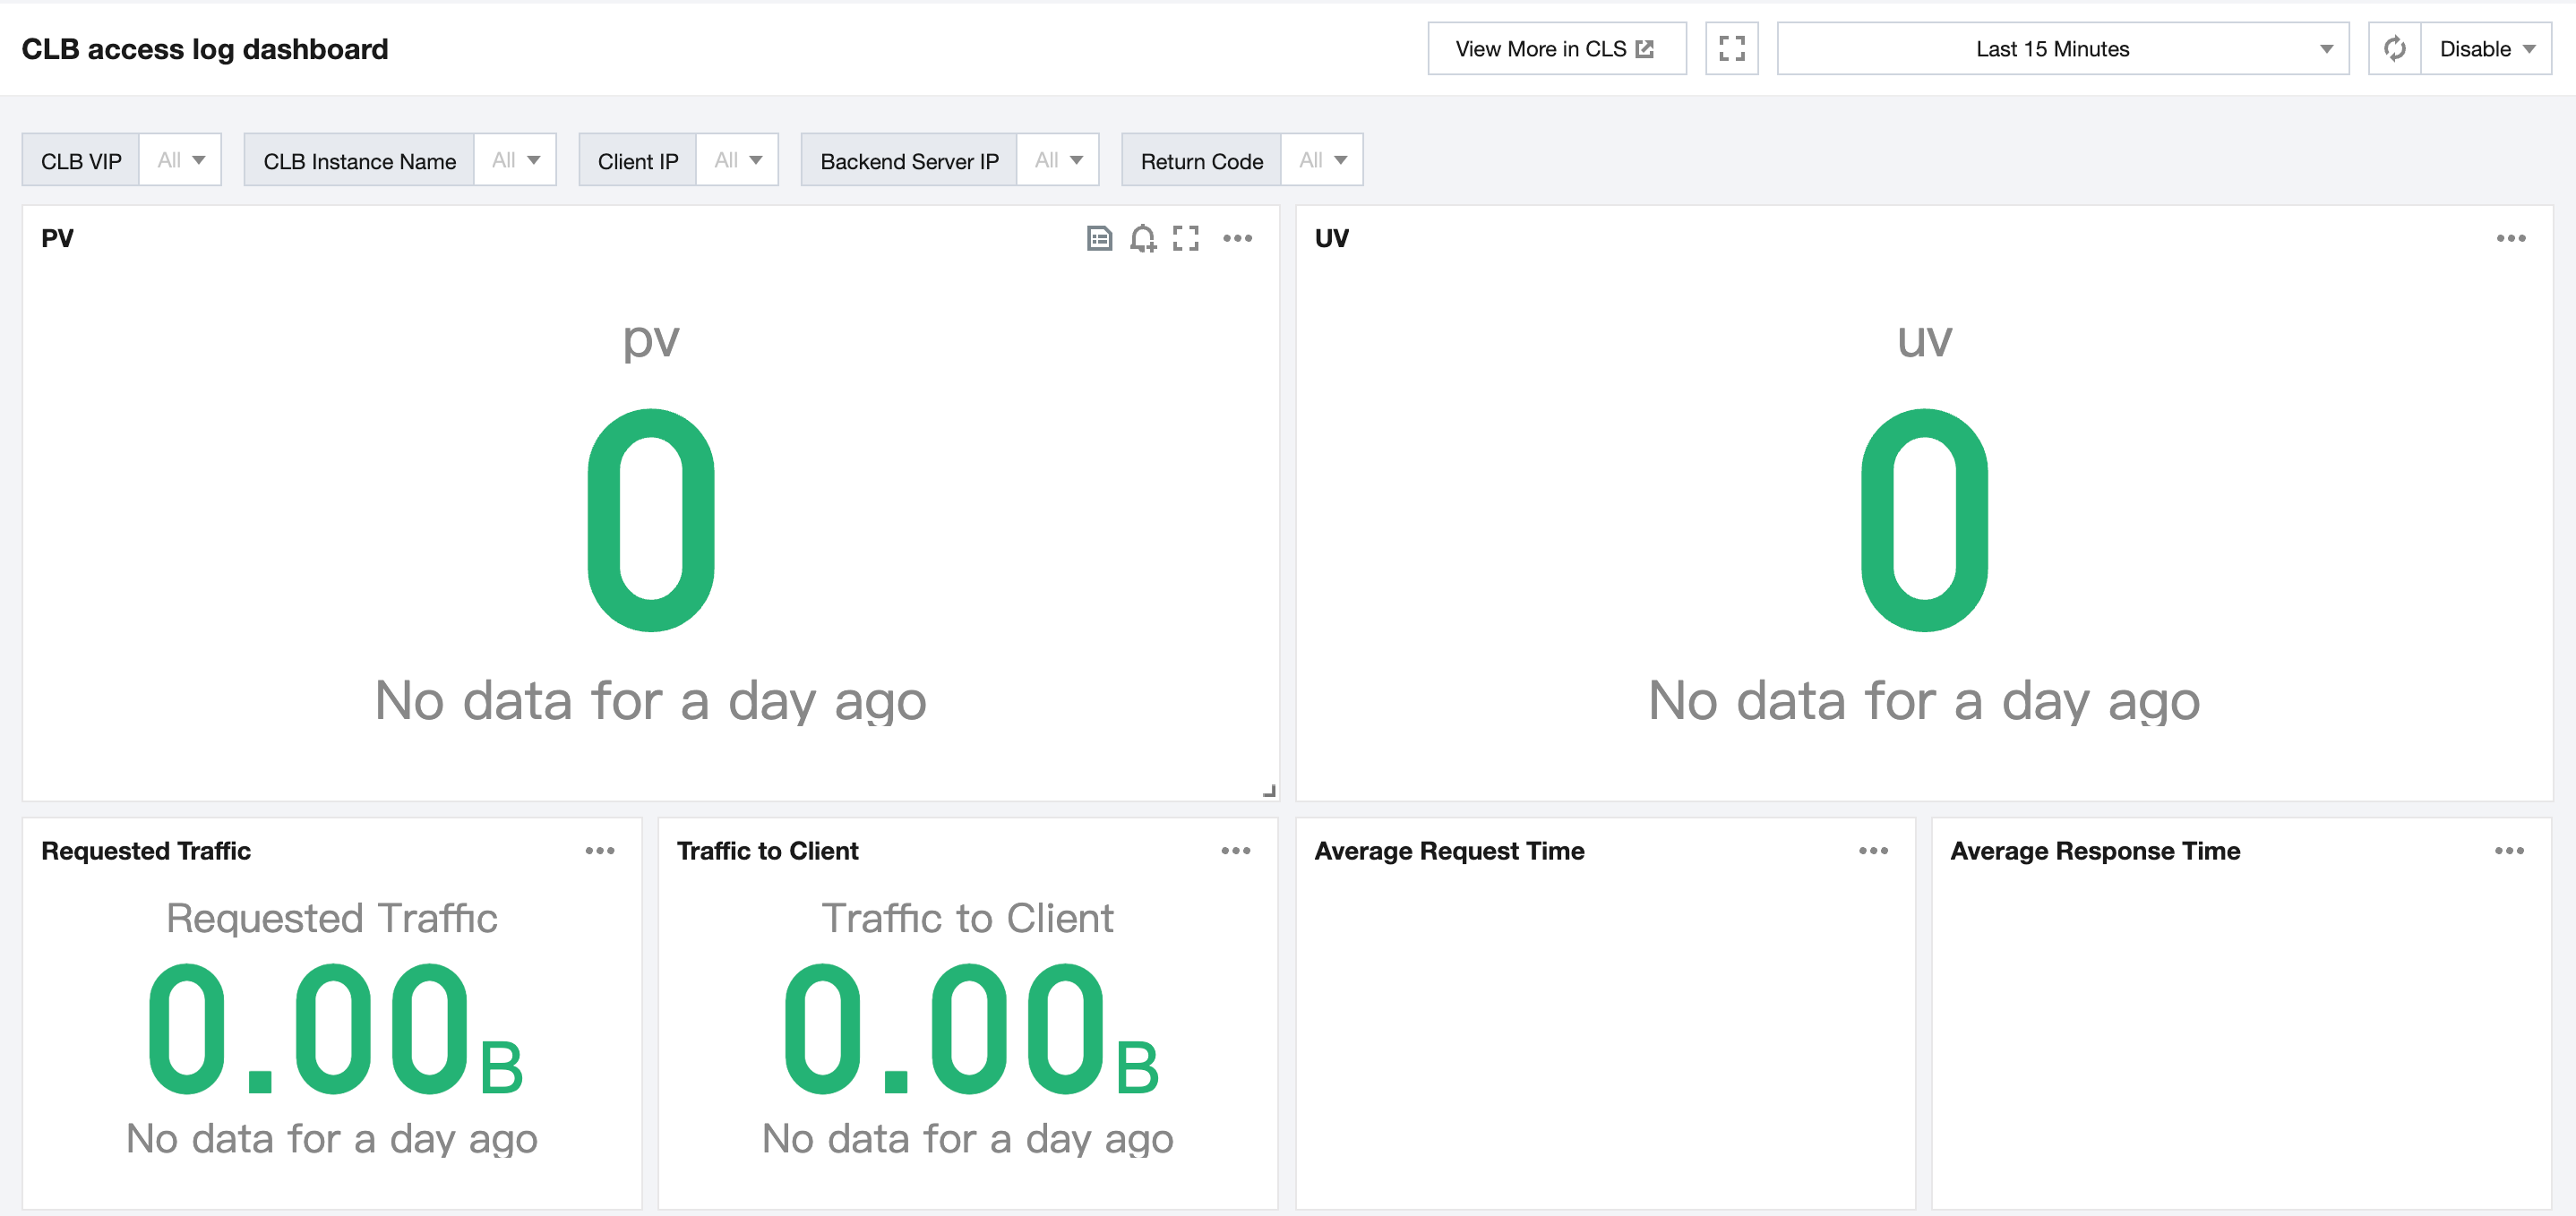Screen dimensions: 2576x1216
Task: Expand the CLB VIP filter dropdown
Action: [181, 160]
